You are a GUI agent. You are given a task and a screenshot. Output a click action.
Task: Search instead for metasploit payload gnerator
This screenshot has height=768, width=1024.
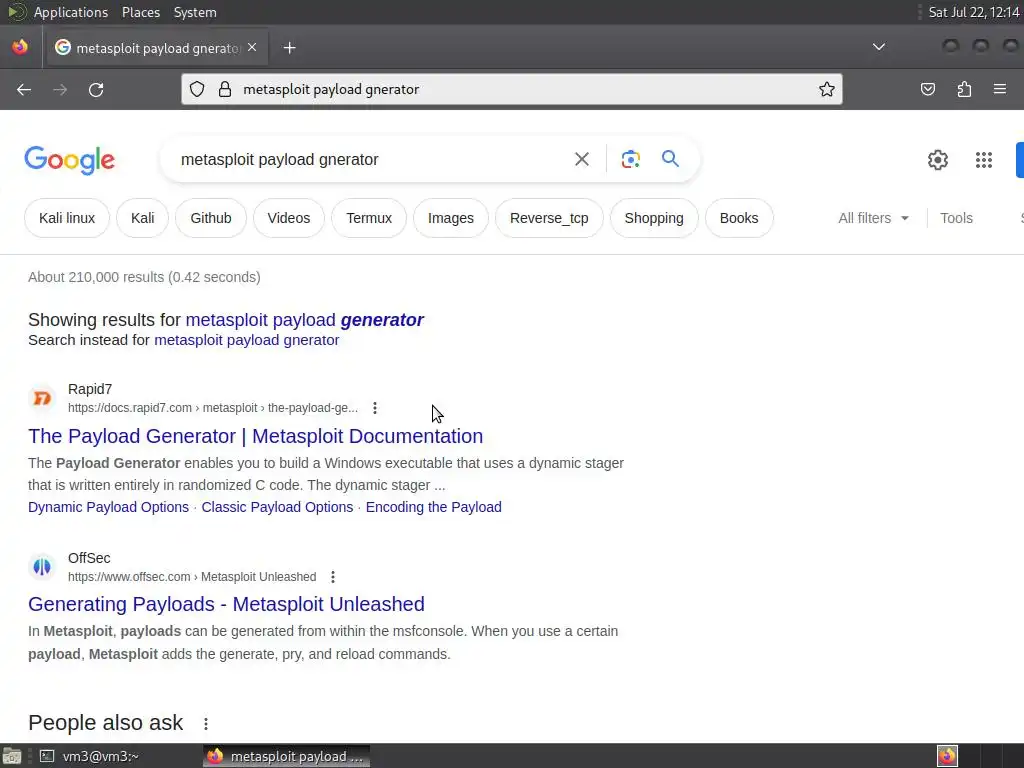point(246,340)
